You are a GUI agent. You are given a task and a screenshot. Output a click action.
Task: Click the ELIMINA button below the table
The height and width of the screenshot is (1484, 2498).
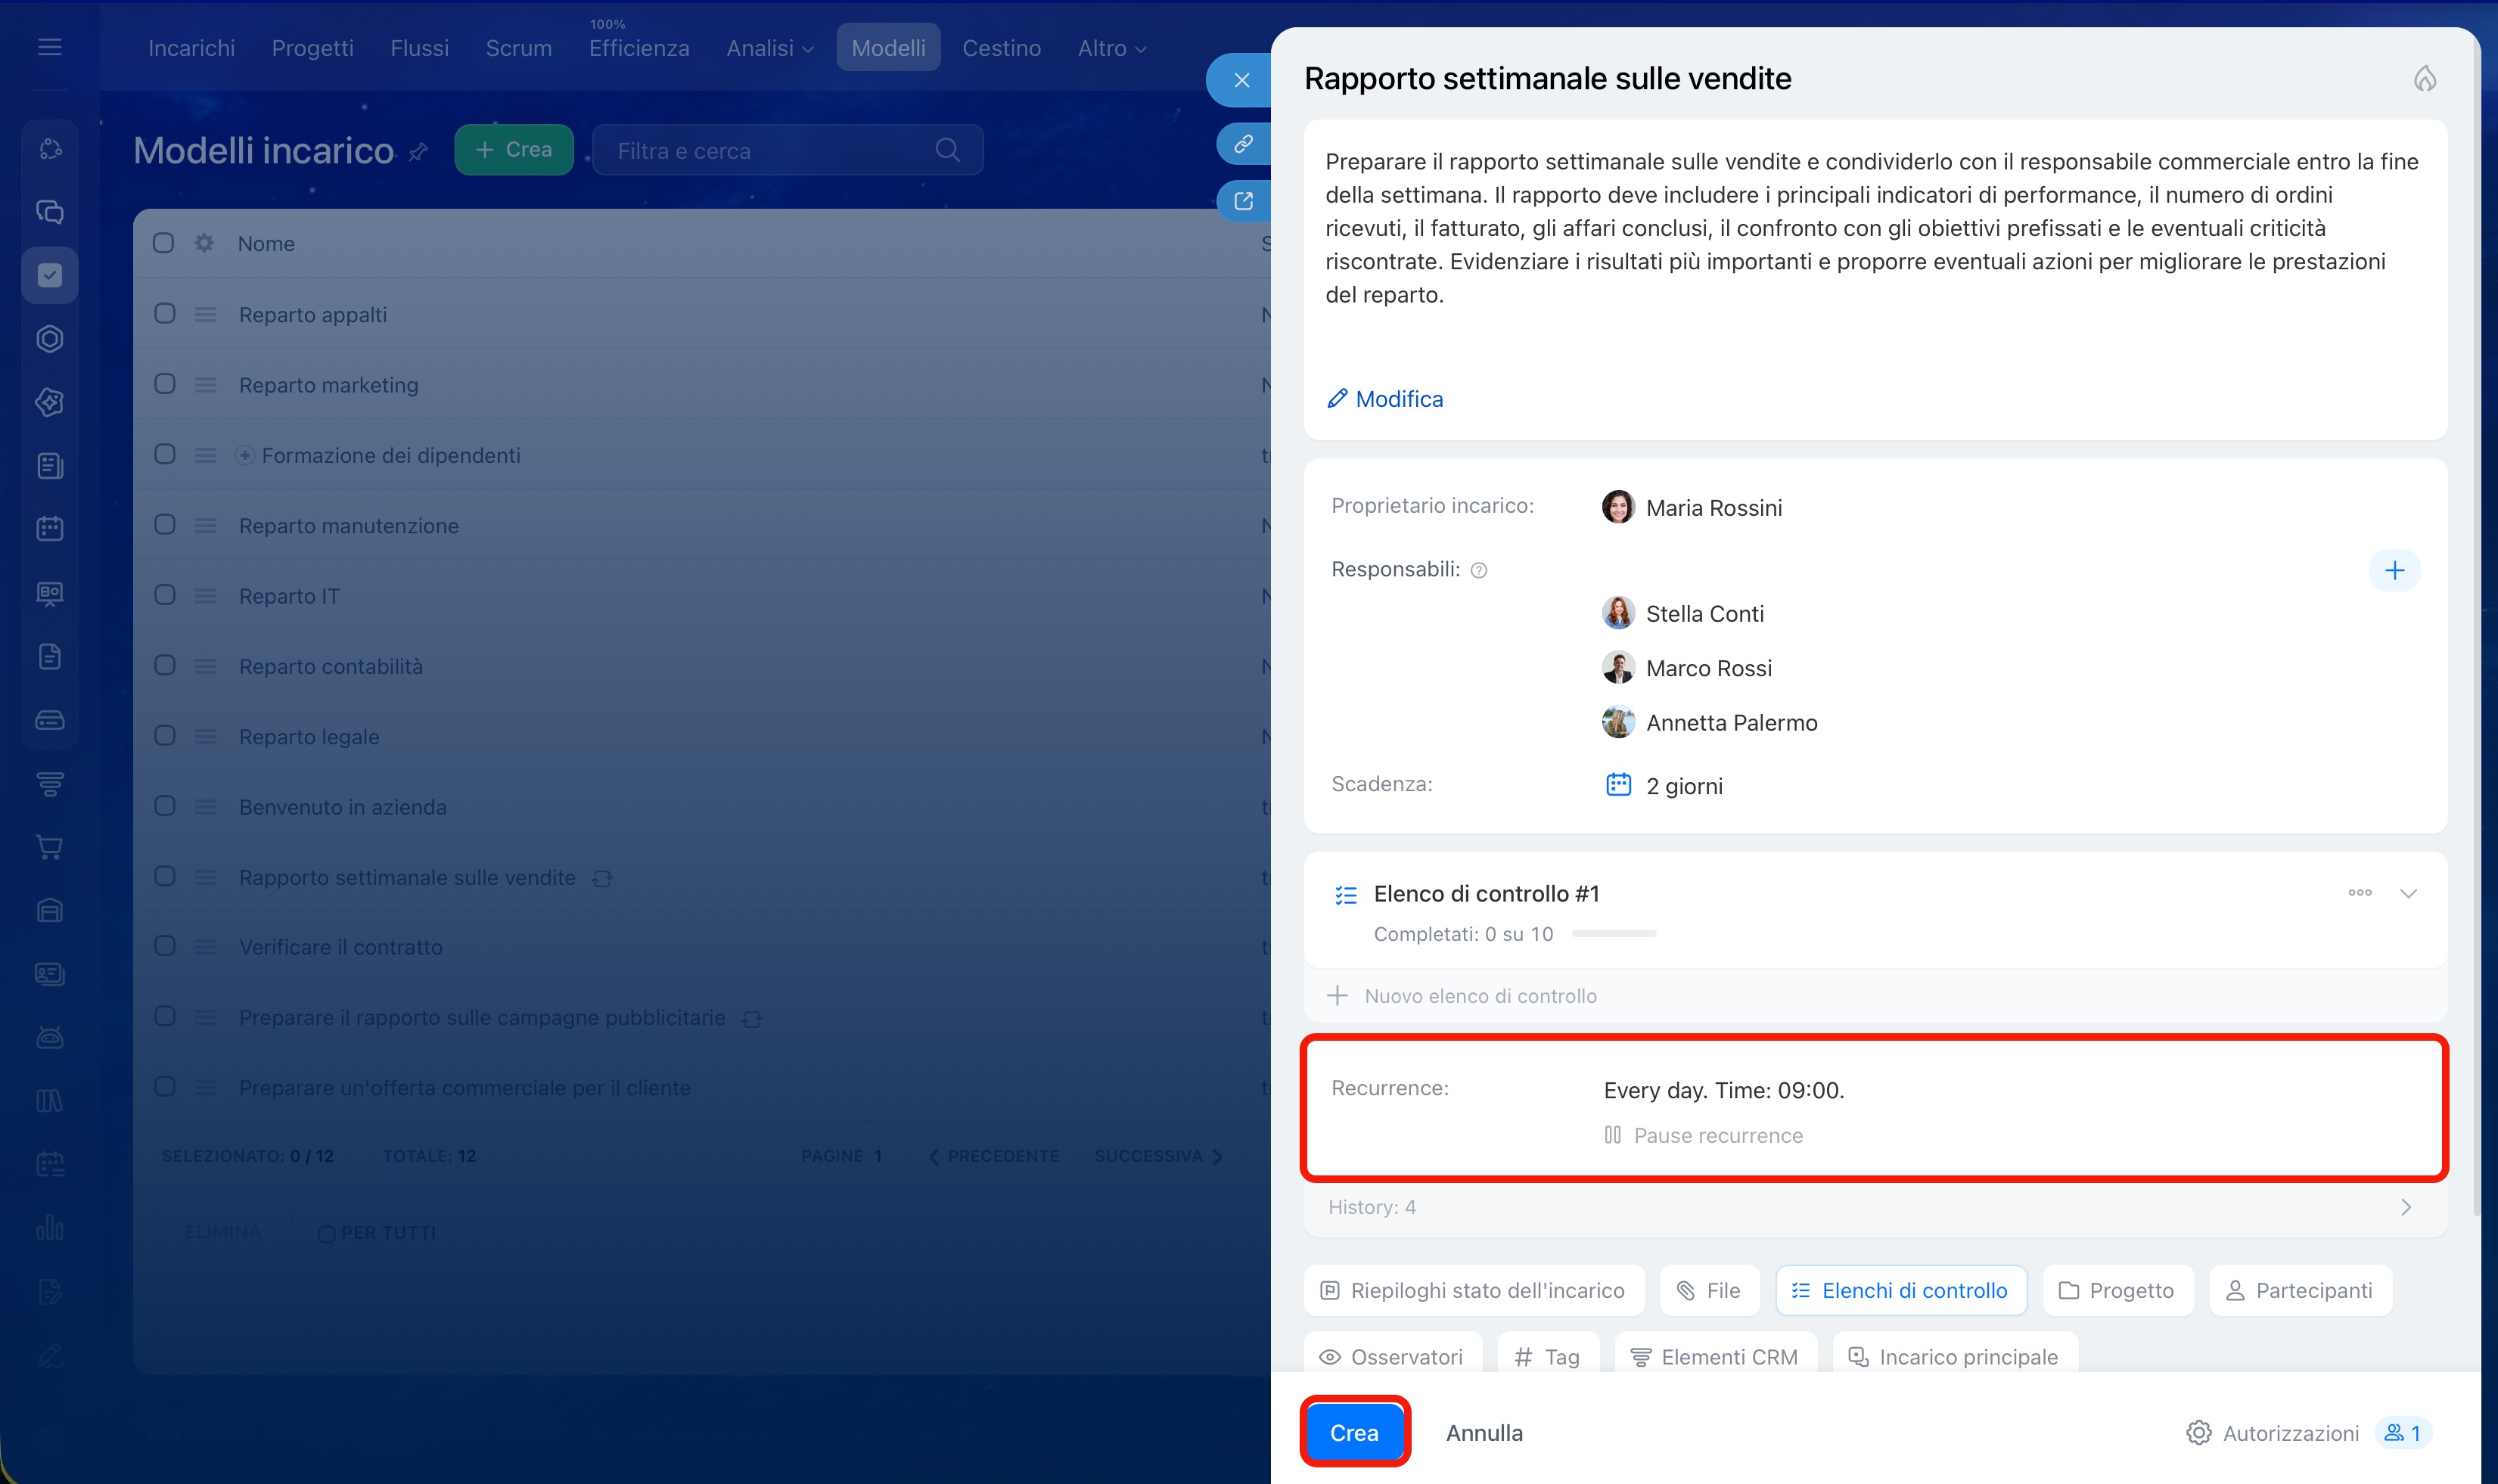222,1232
